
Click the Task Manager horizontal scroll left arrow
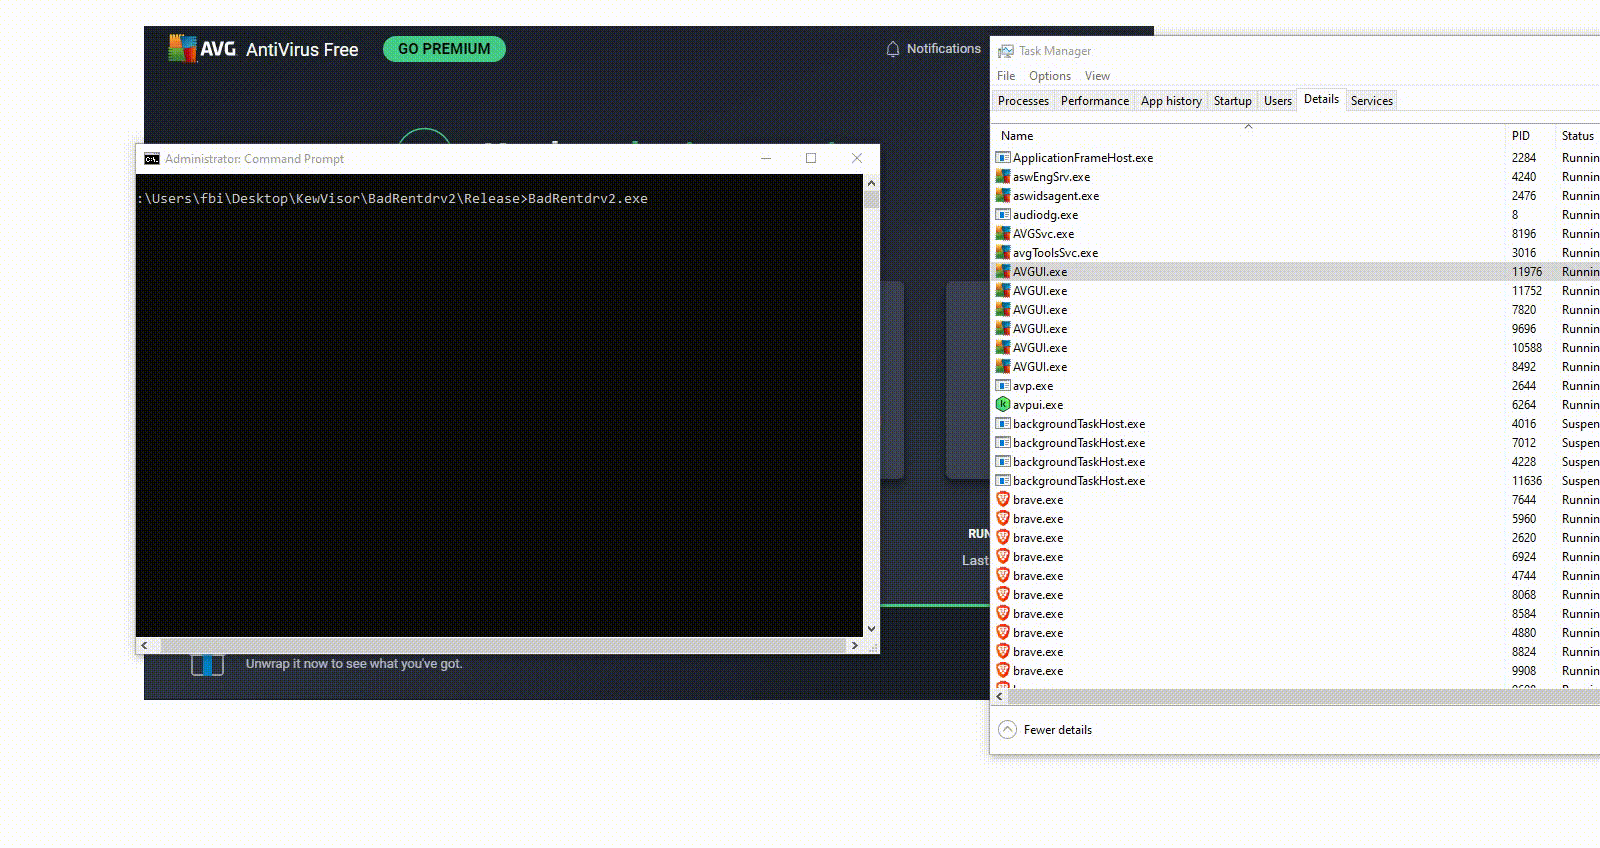998,697
